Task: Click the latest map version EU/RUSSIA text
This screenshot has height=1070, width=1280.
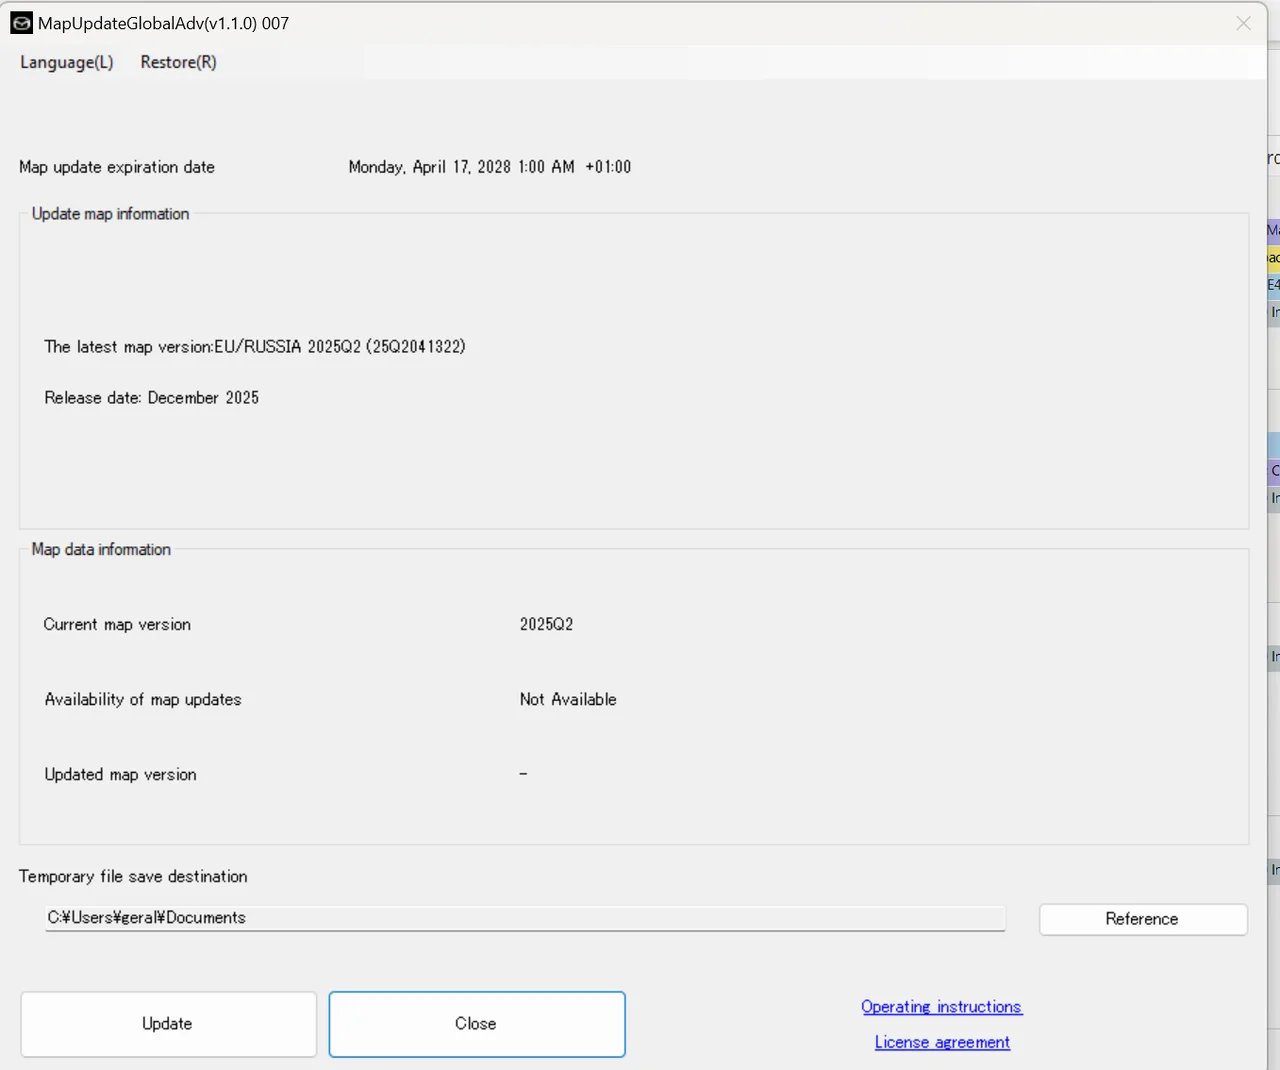Action: [254, 347]
